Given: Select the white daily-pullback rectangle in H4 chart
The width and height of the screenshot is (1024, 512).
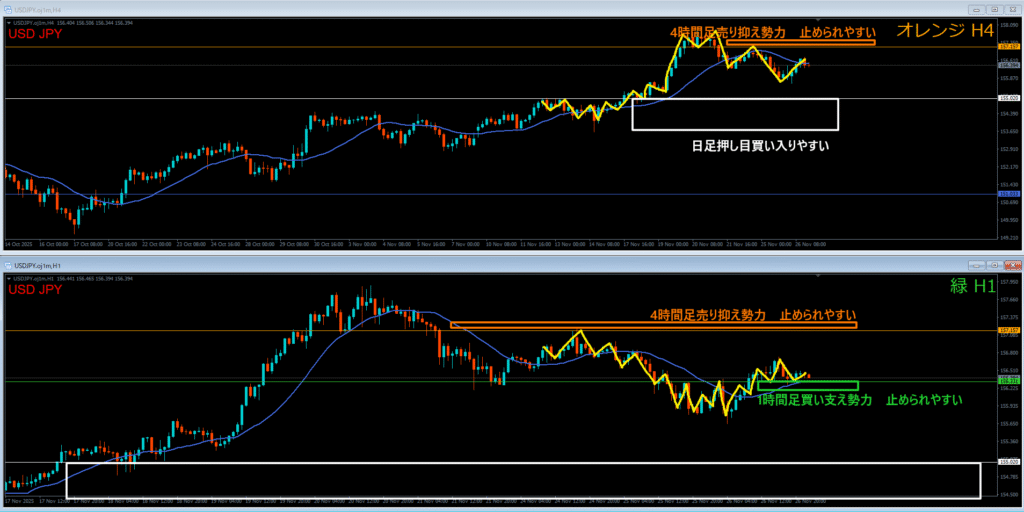Looking at the screenshot, I should pos(735,114).
